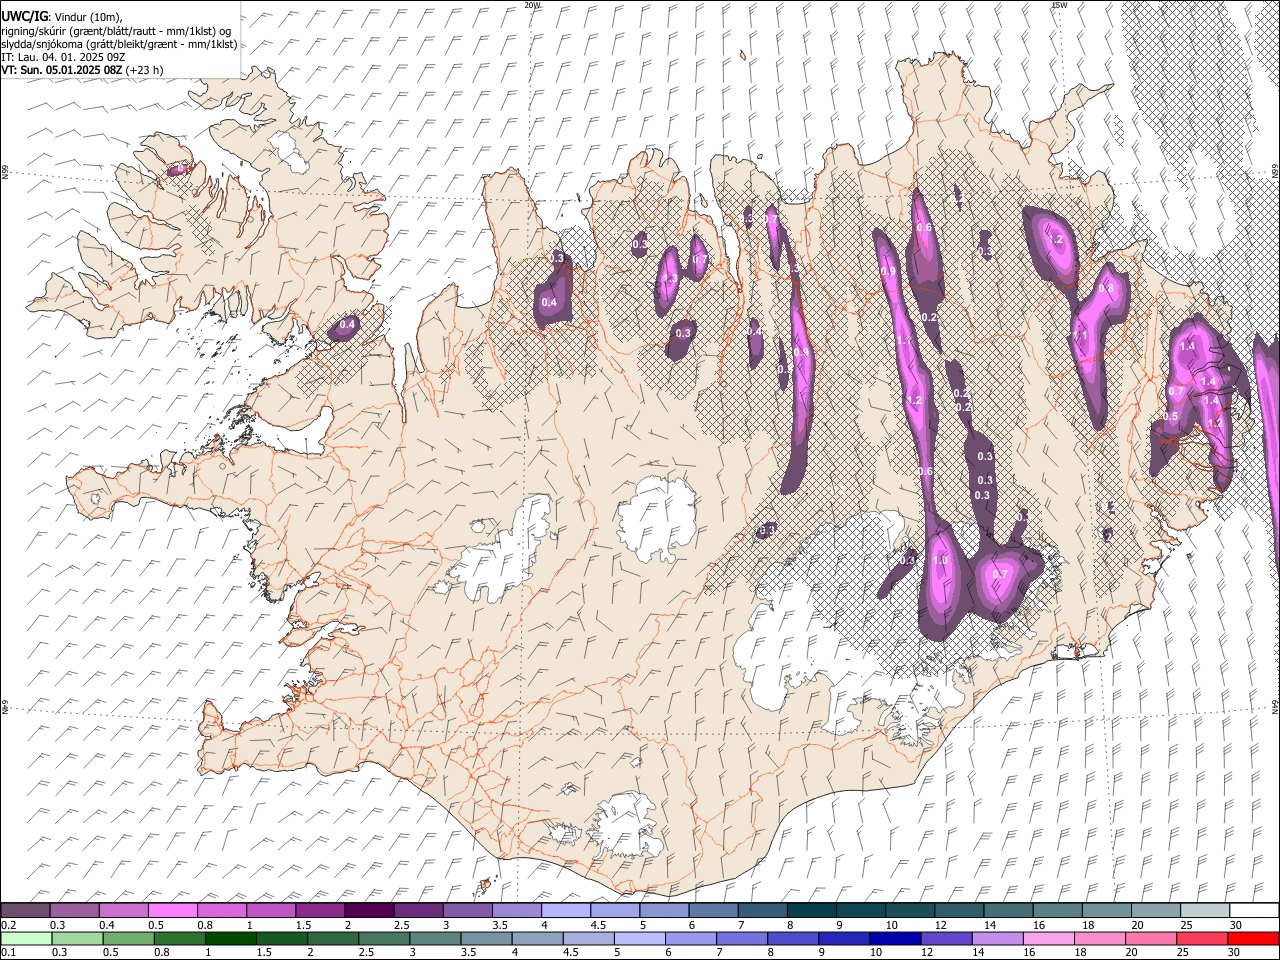Click the 'IT: Lau. 04. 01. 2025 09Z' line

tap(63, 57)
